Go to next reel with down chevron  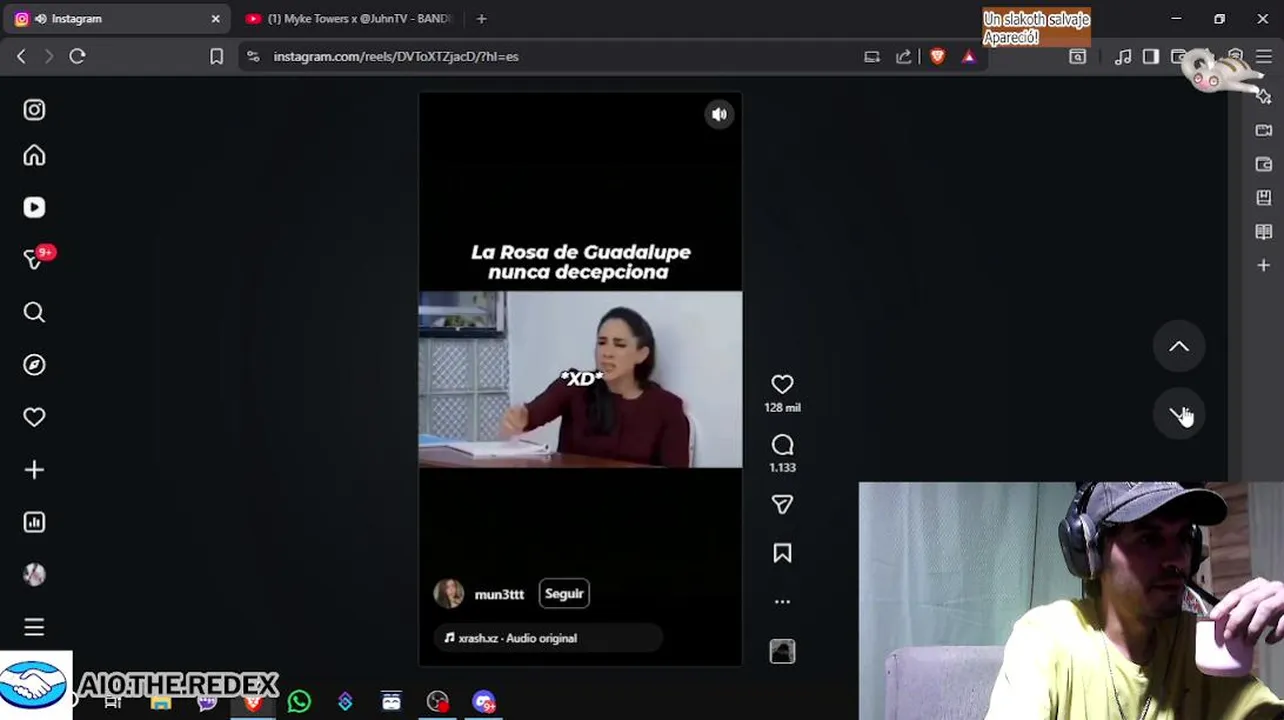[x=1179, y=415]
